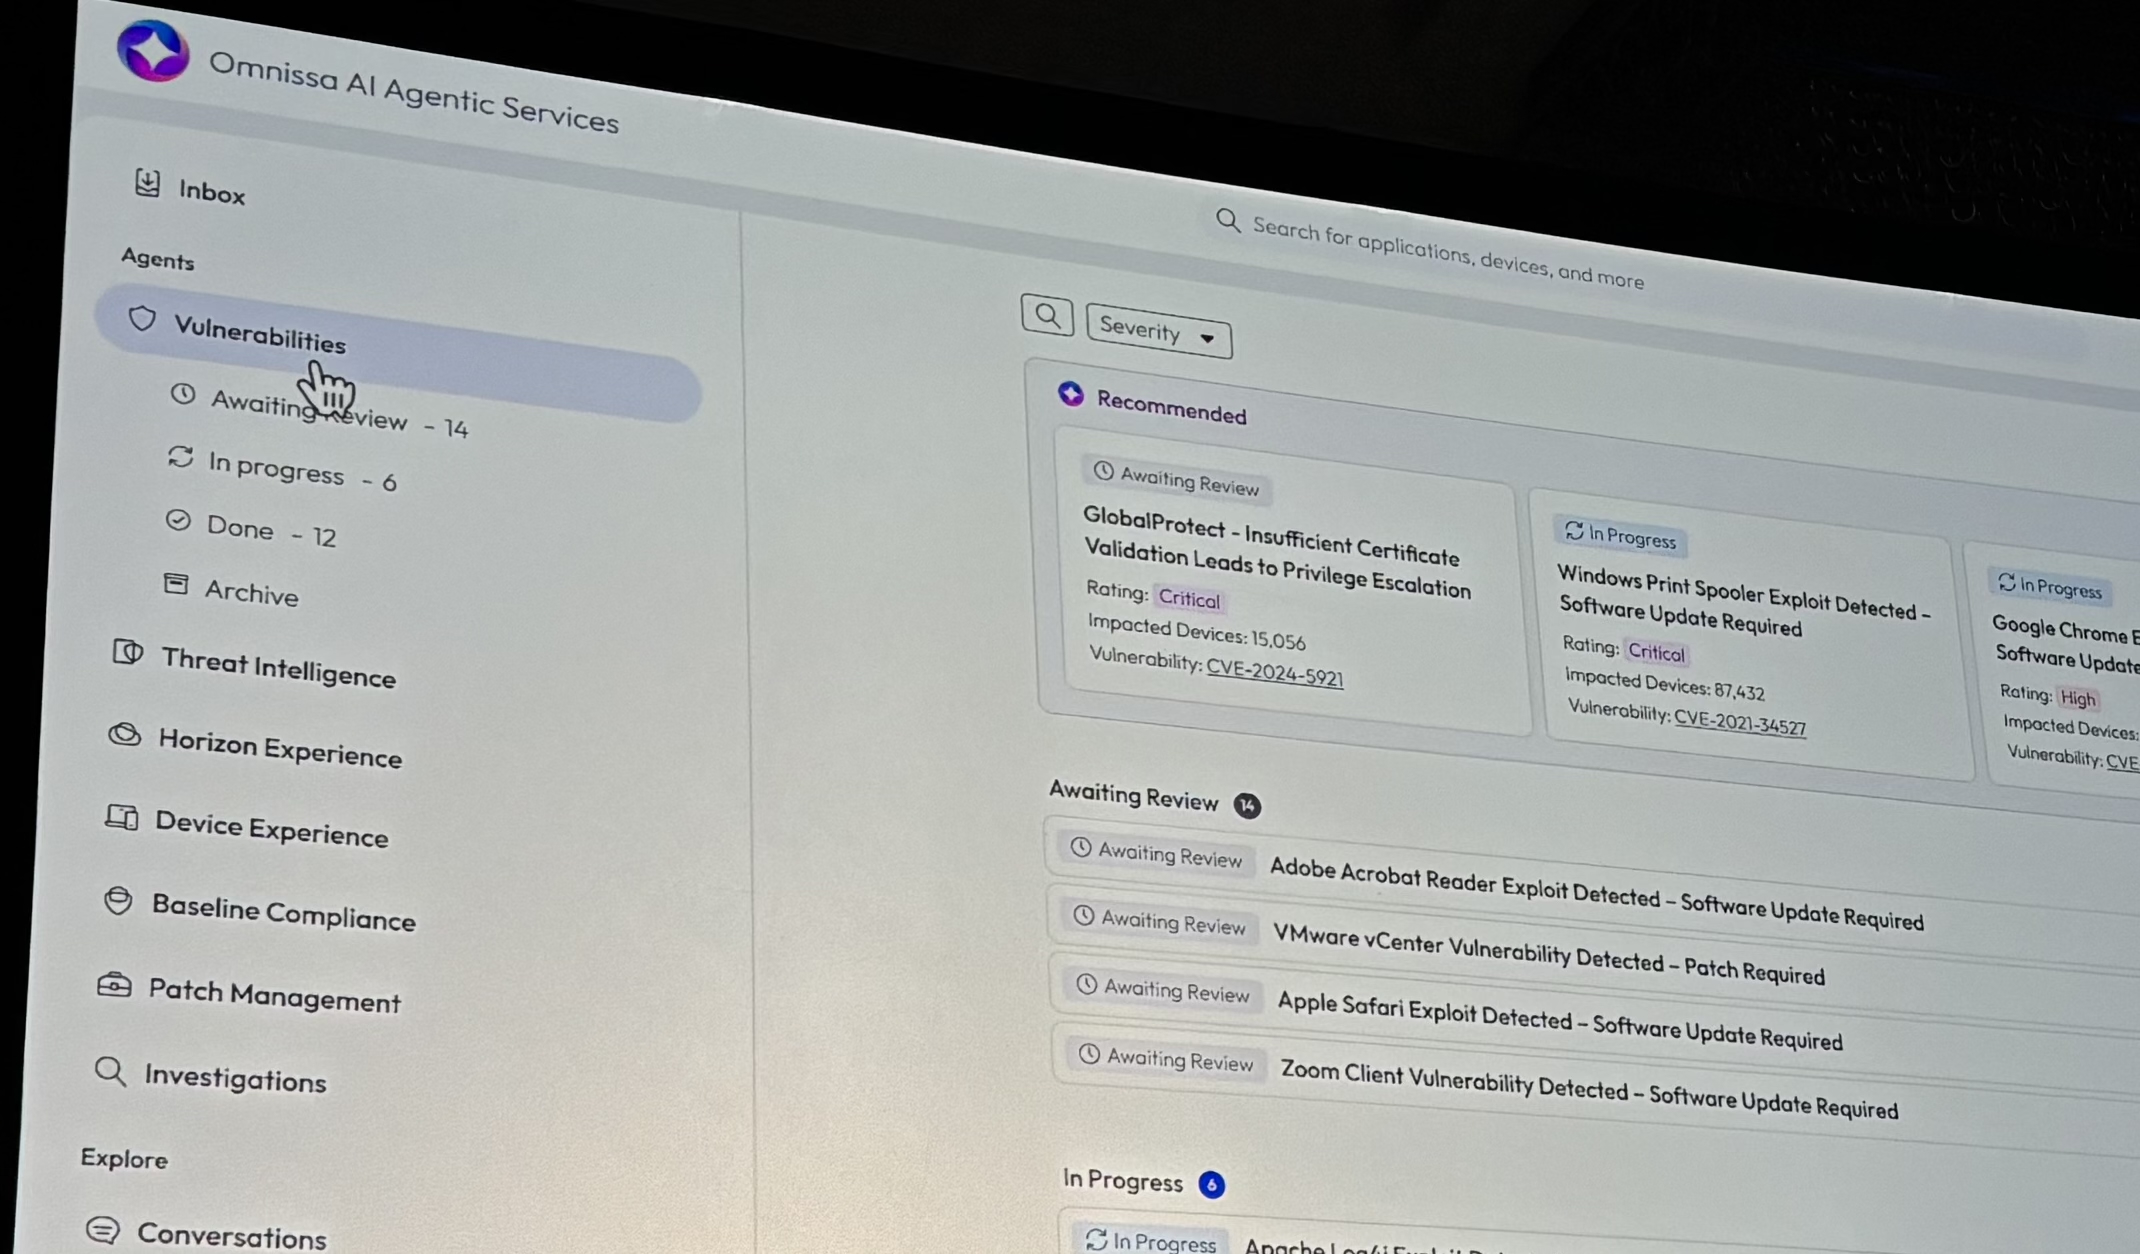This screenshot has width=2140, height=1254.
Task: Click the Baseline Compliance icon
Action: 118,901
